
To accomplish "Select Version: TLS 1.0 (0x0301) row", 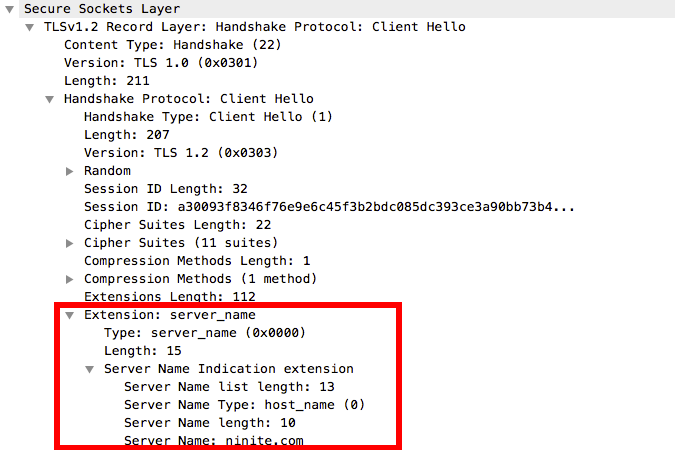I will coord(161,63).
